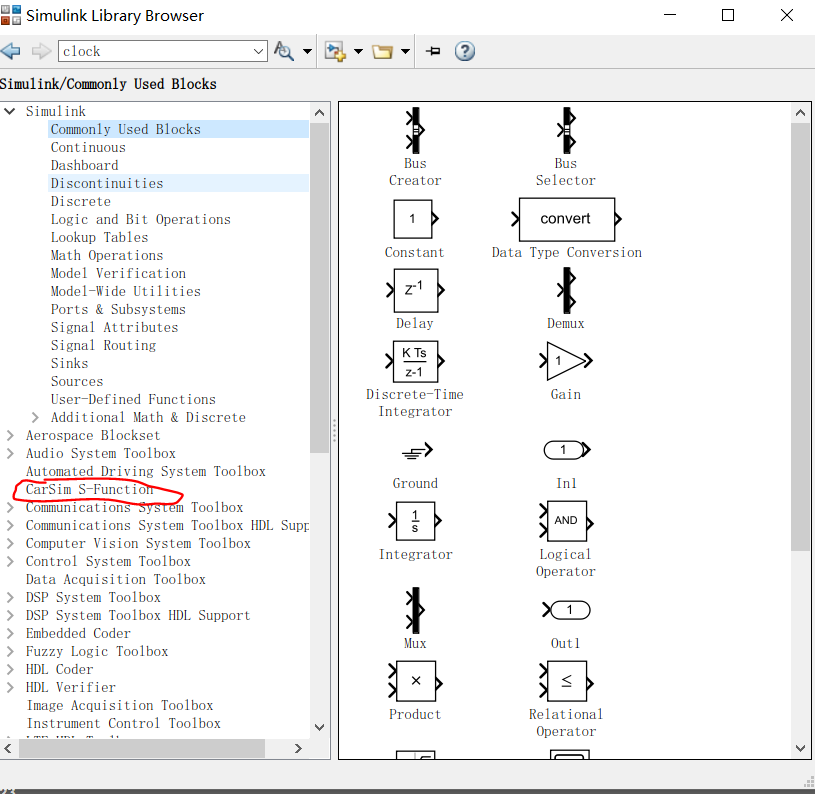This screenshot has width=815, height=794.
Task: Click the search binoculars icon
Action: pos(284,51)
